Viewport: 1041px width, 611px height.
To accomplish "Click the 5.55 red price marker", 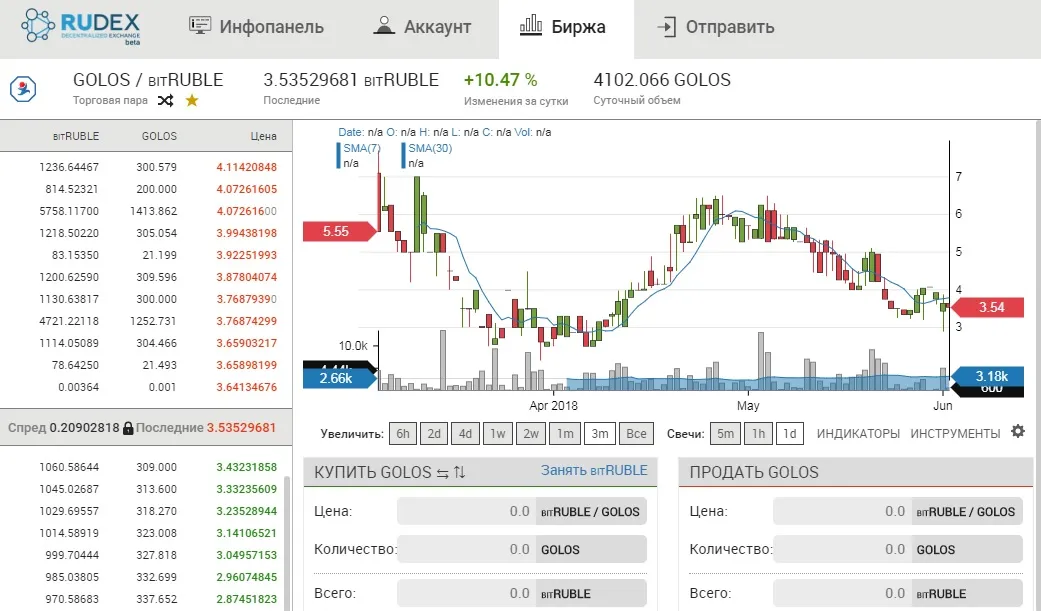I will 339,231.
